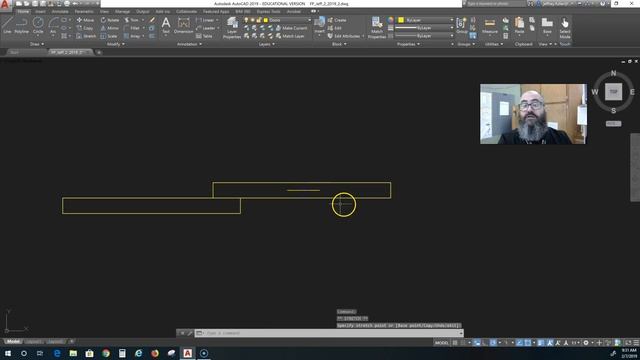Toggle layer lock icon in layer dropdown
640x360 pixels.
[x=259, y=20]
